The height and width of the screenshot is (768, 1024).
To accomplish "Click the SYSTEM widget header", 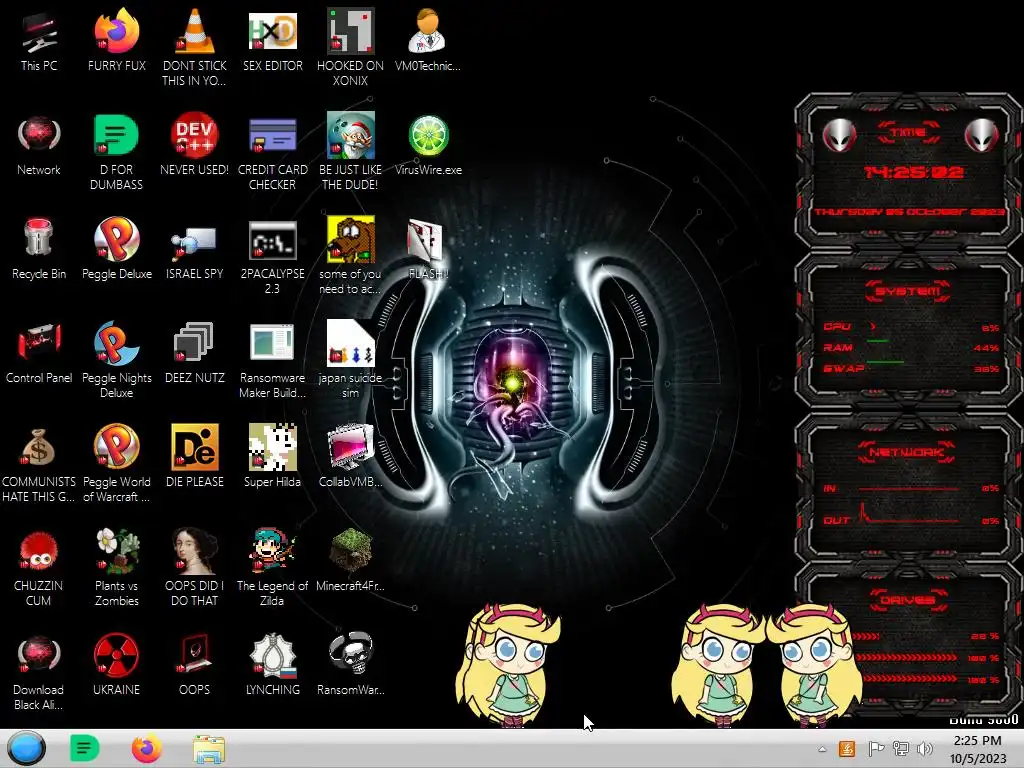I will point(907,291).
